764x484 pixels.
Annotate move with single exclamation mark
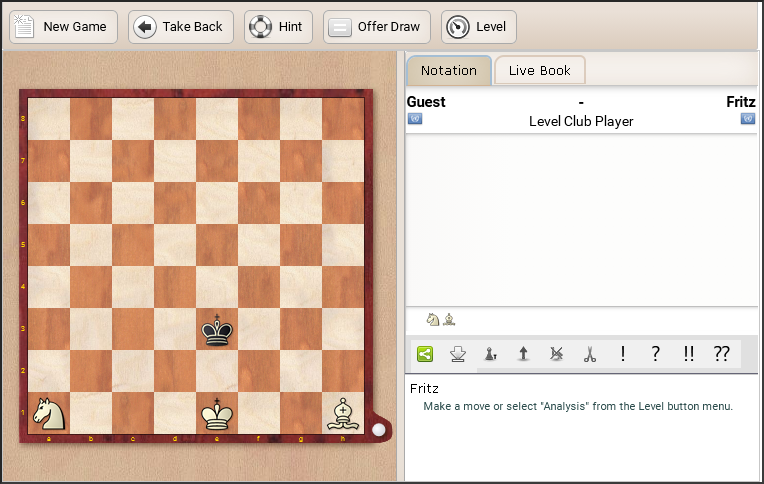click(623, 354)
